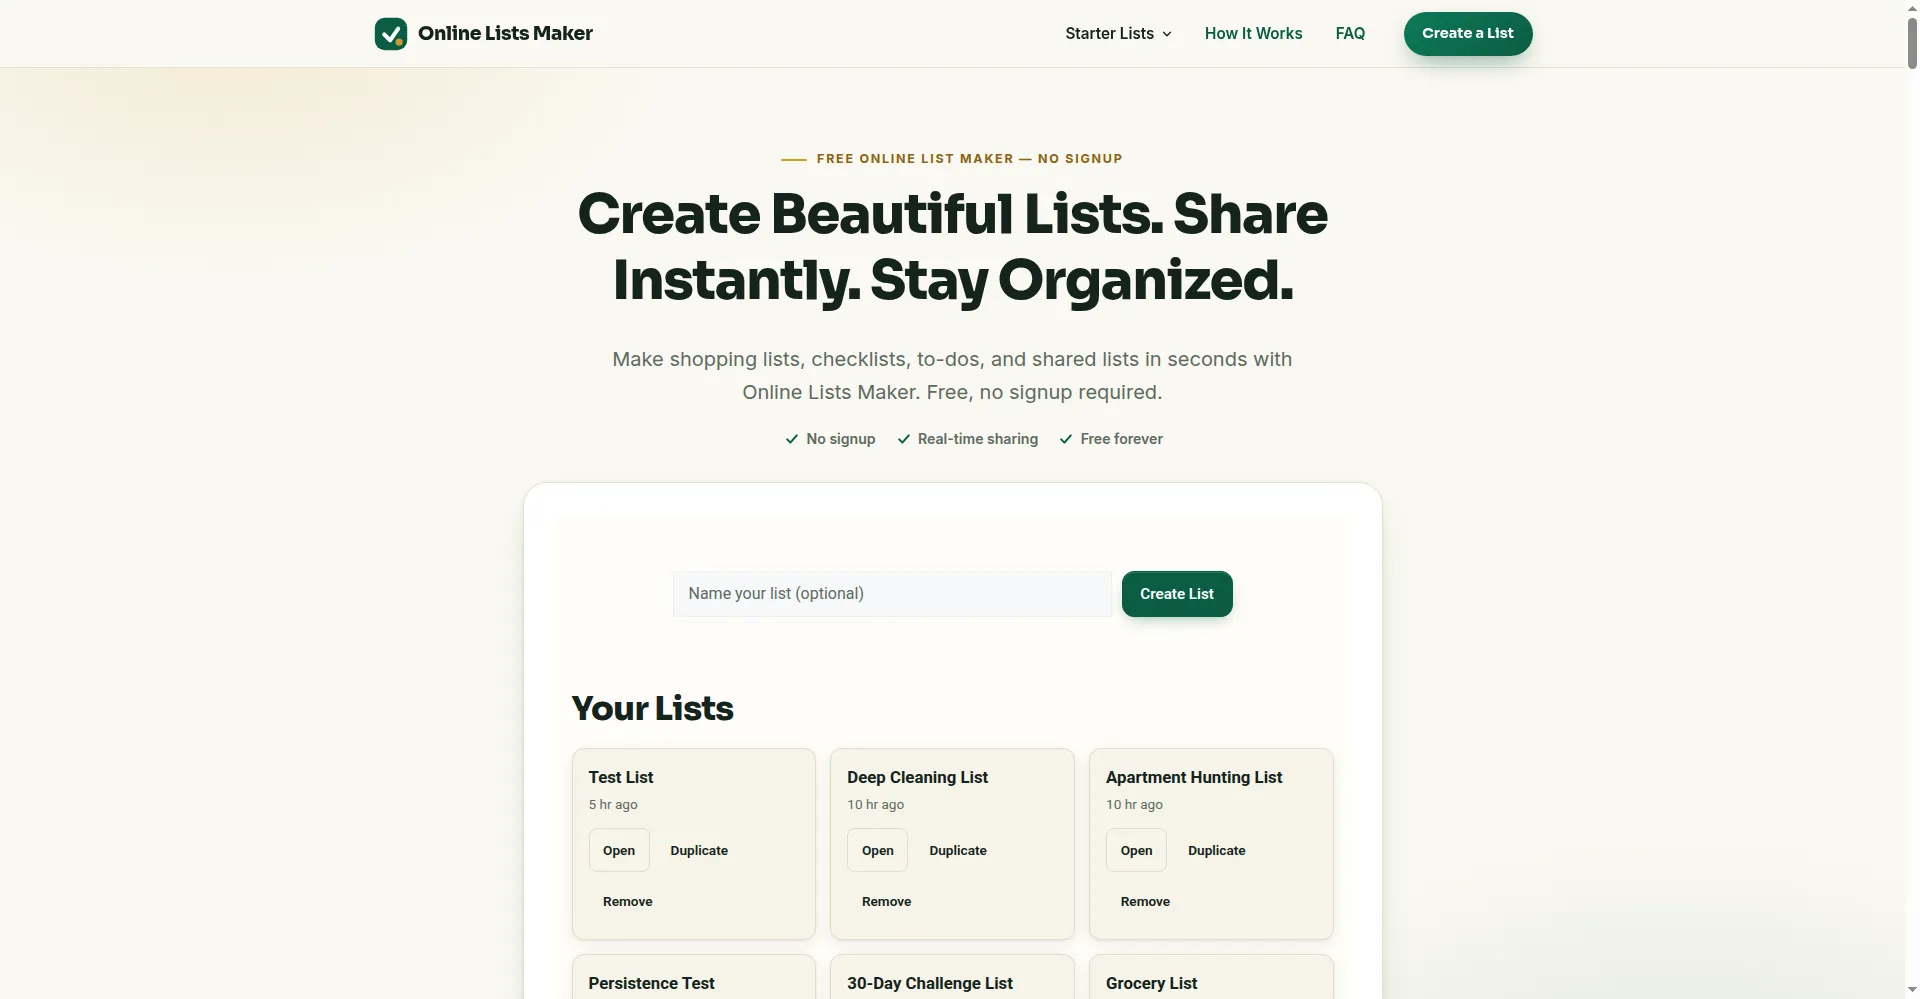Open the FAQ nav link
The image size is (1920, 999).
tap(1350, 34)
